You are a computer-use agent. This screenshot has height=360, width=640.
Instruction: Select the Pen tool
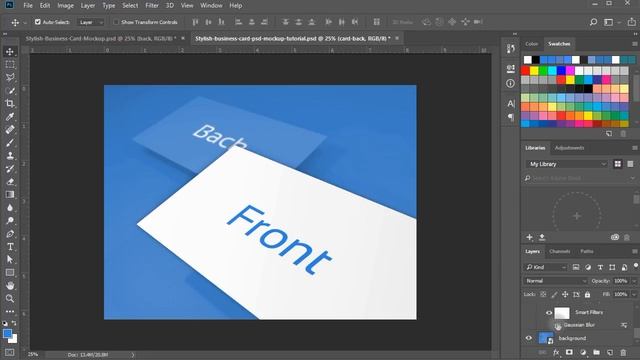pyautogui.click(x=10, y=234)
